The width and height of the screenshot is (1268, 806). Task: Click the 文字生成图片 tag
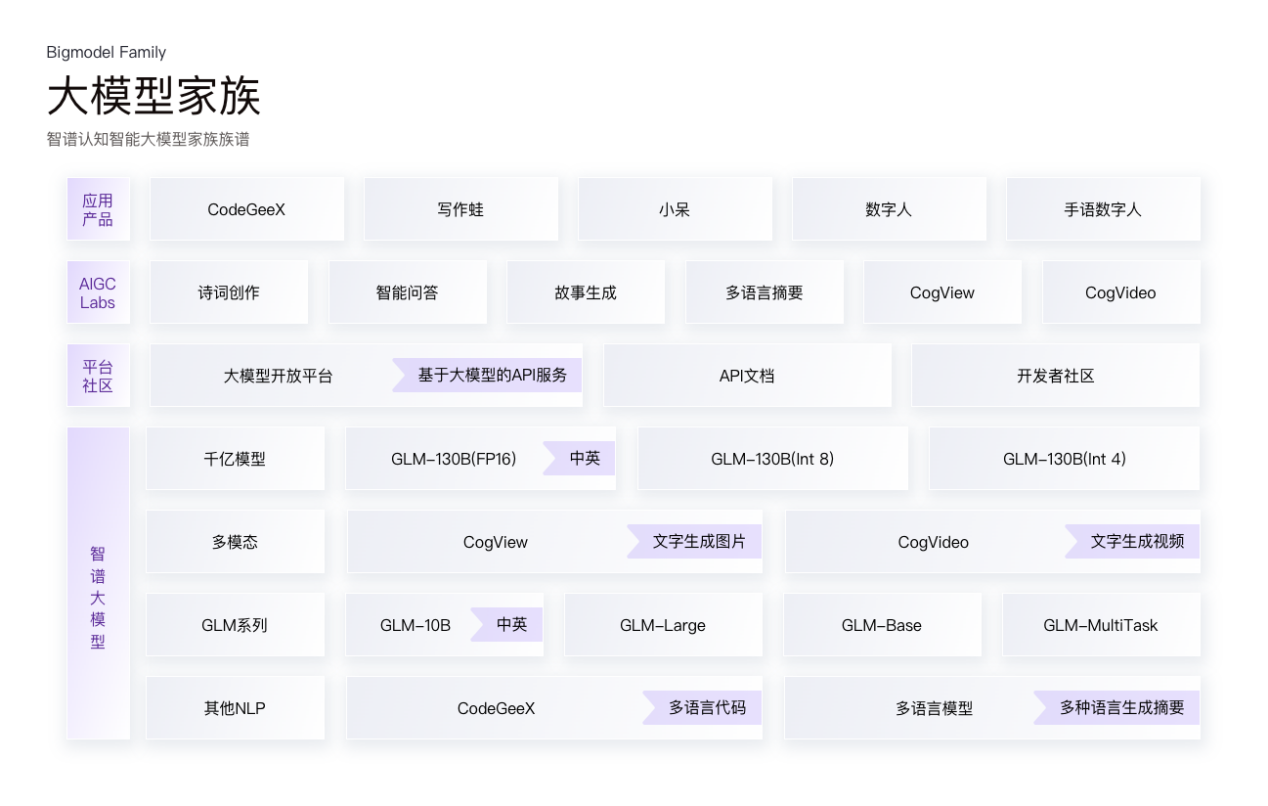point(695,541)
